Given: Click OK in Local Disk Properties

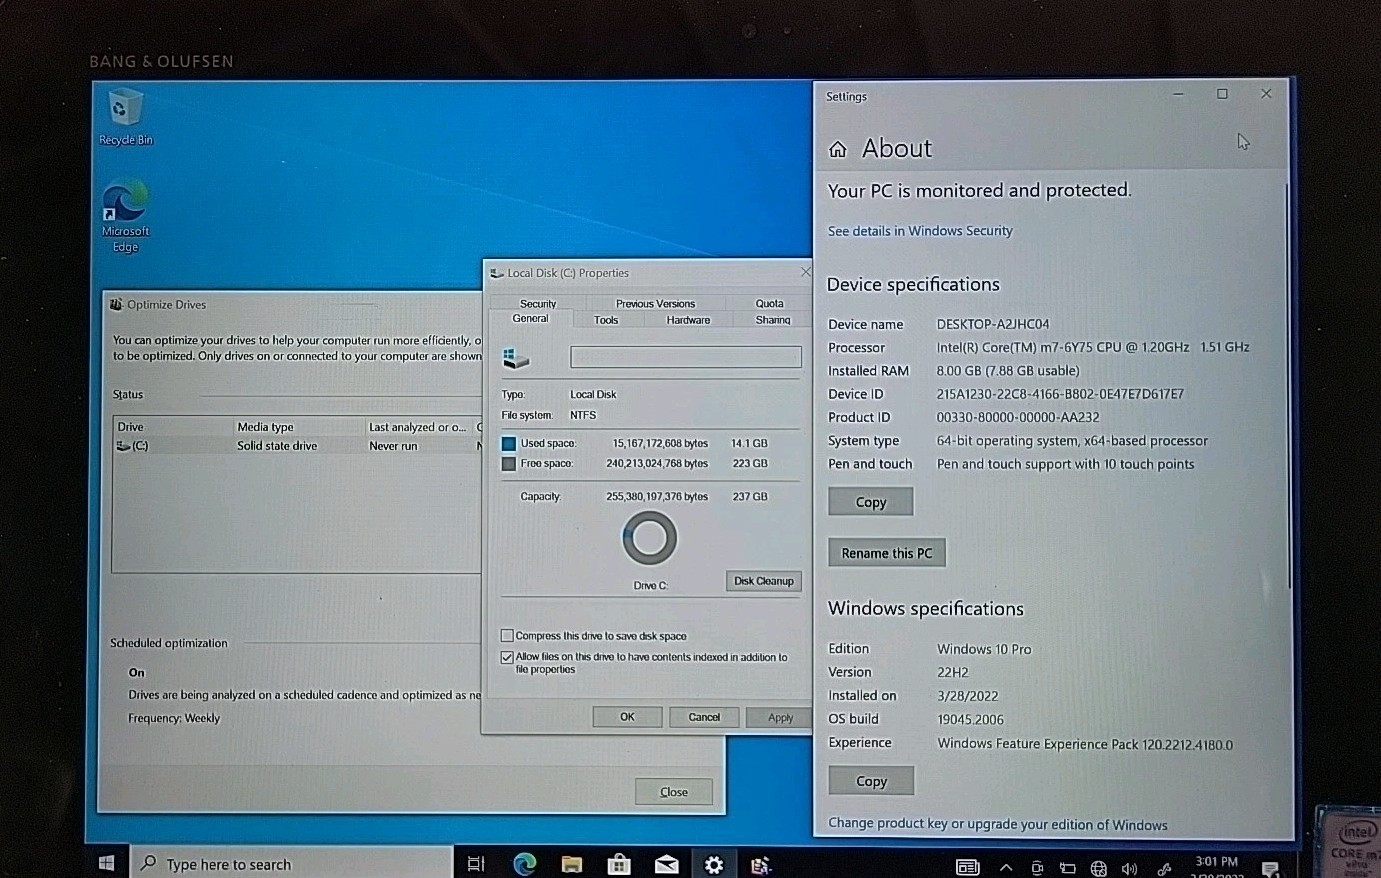Looking at the screenshot, I should coord(627,717).
